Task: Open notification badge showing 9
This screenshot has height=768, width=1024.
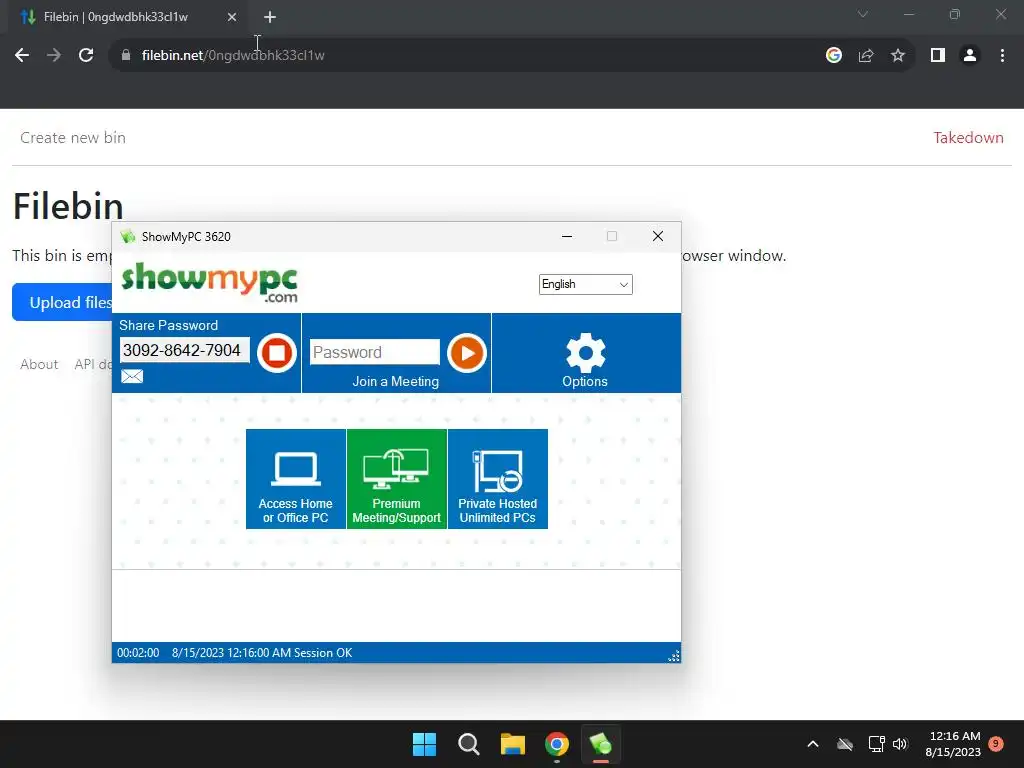Action: tap(996, 744)
